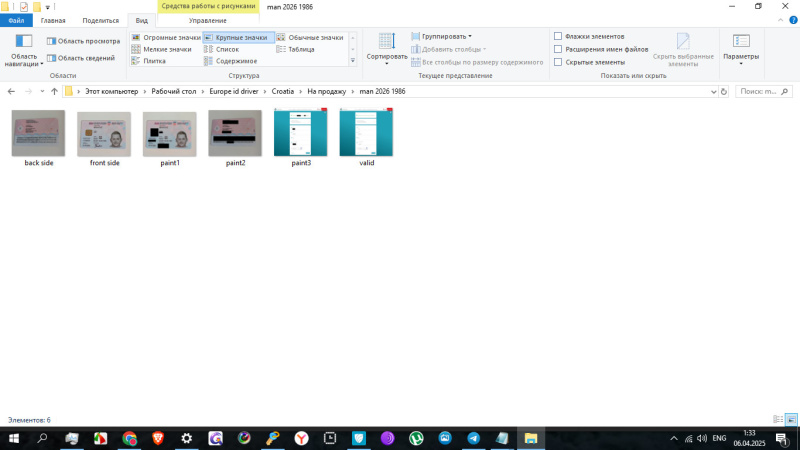Open the Файл menu
This screenshot has width=800, height=450.
(x=15, y=20)
